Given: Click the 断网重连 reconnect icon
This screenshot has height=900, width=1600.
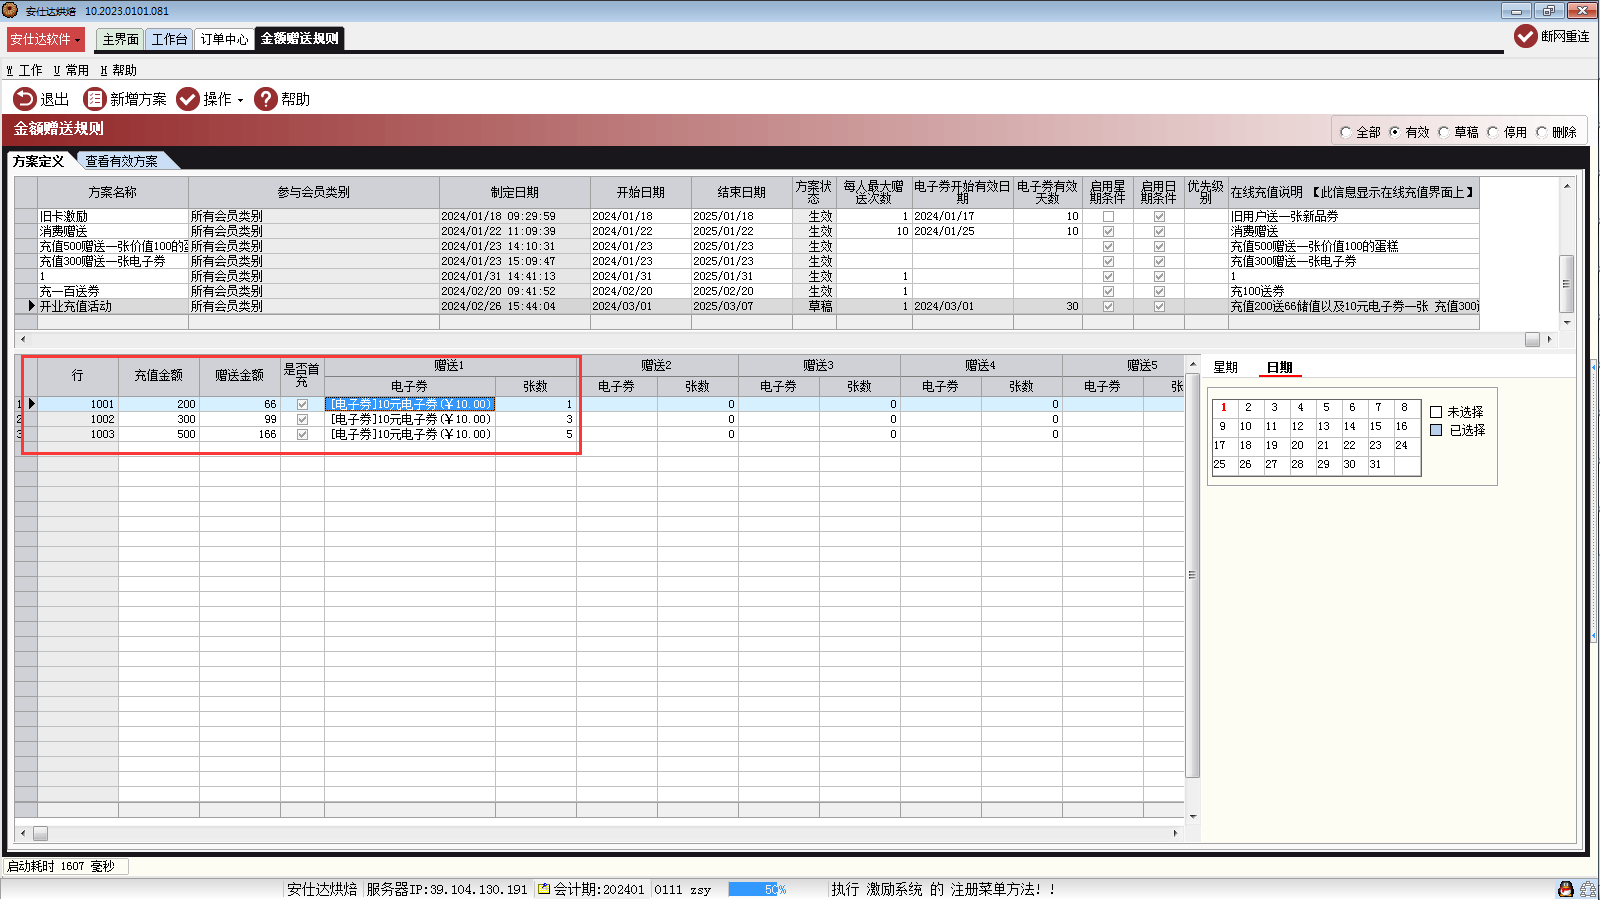Looking at the screenshot, I should (1525, 36).
